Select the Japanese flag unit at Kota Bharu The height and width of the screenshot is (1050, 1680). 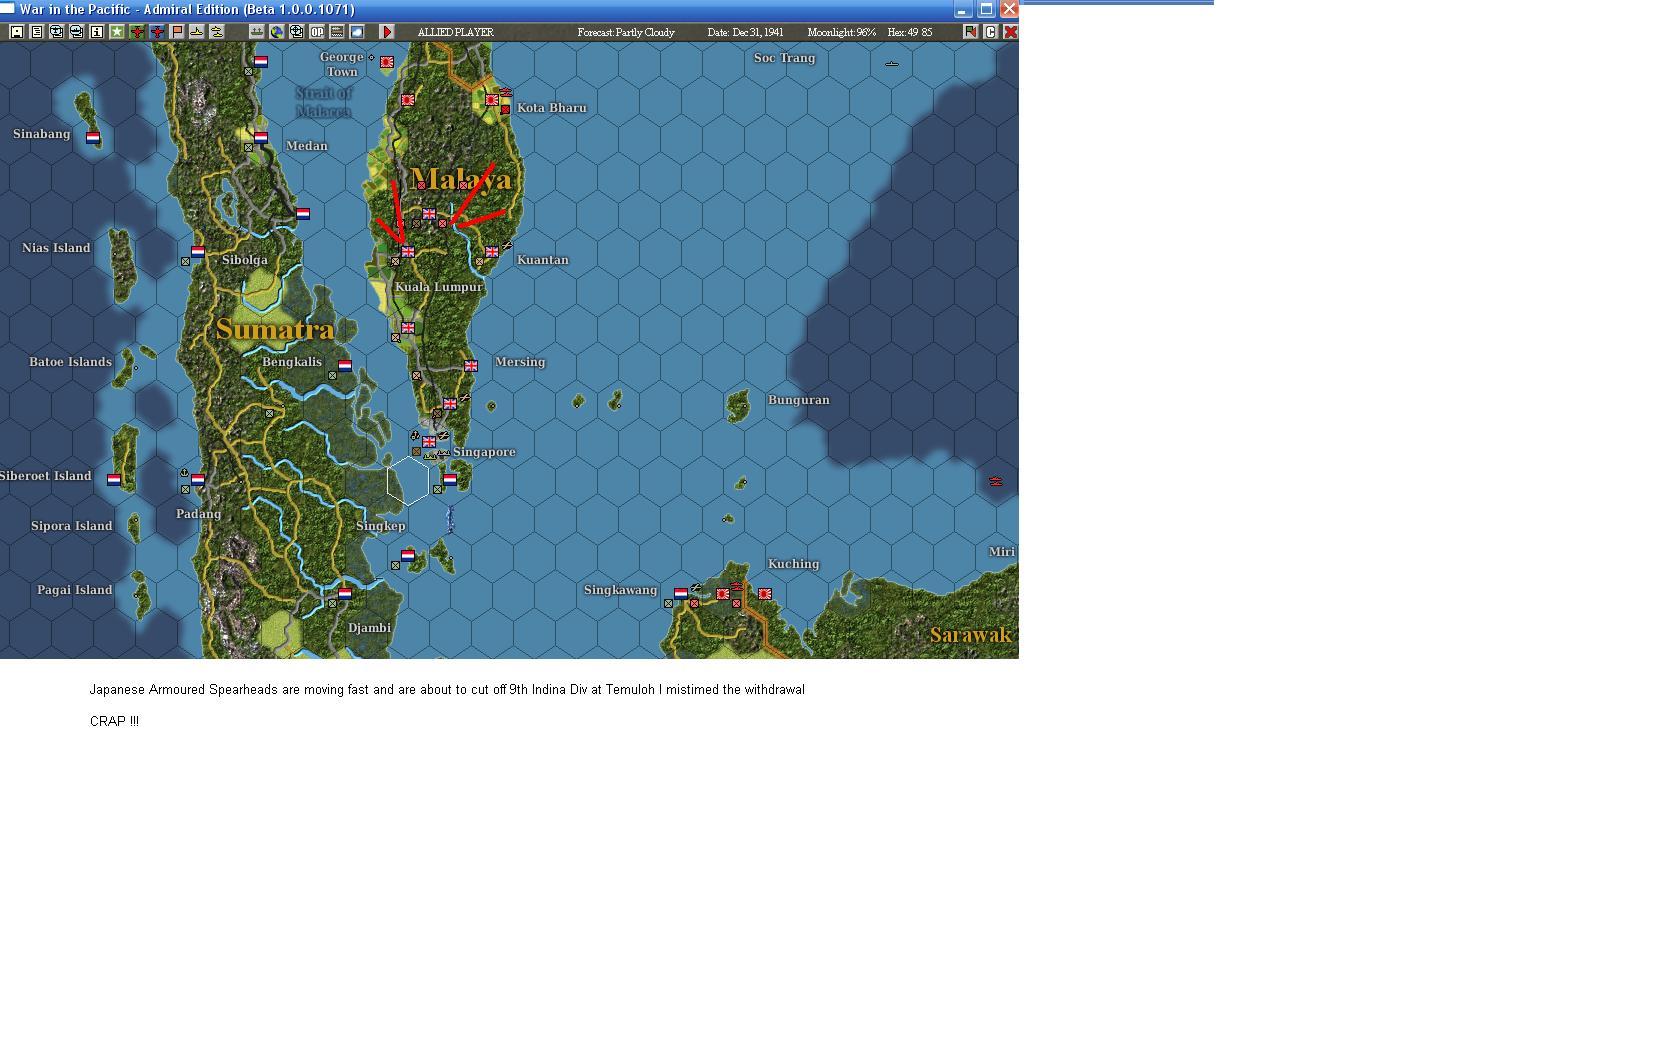(492, 100)
